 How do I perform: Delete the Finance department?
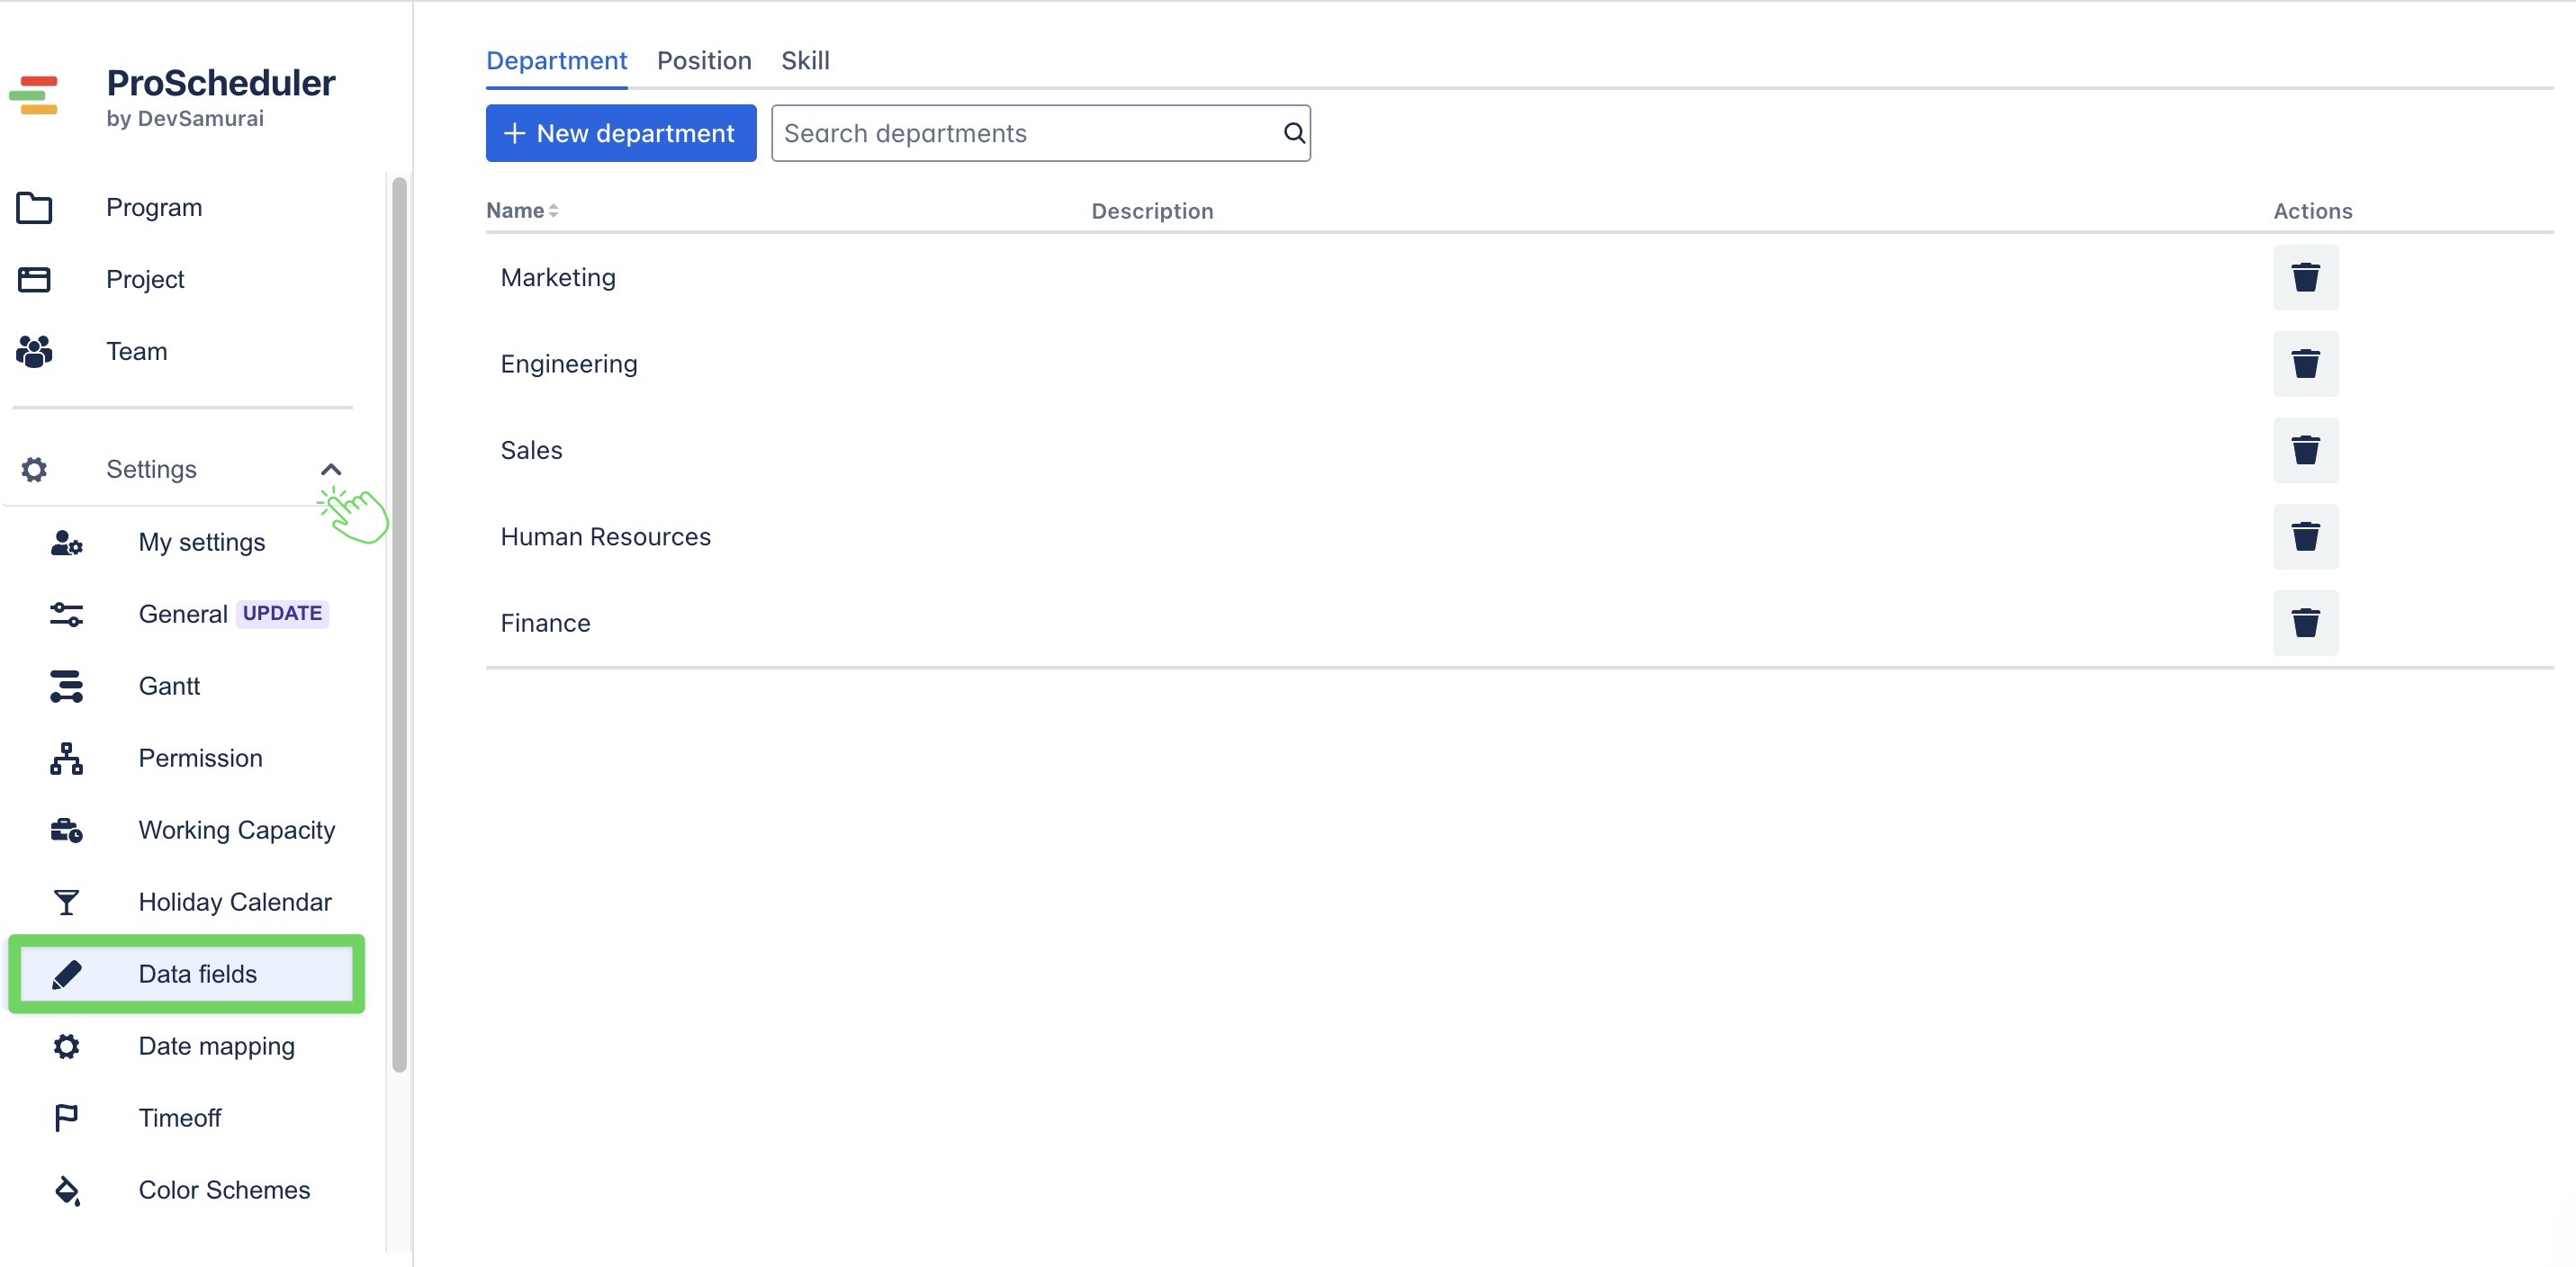(x=2305, y=623)
